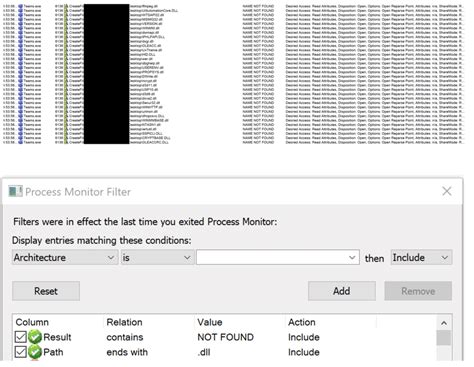Select the OLEACC.dll event row path
474x367 pixels.
tap(145, 46)
